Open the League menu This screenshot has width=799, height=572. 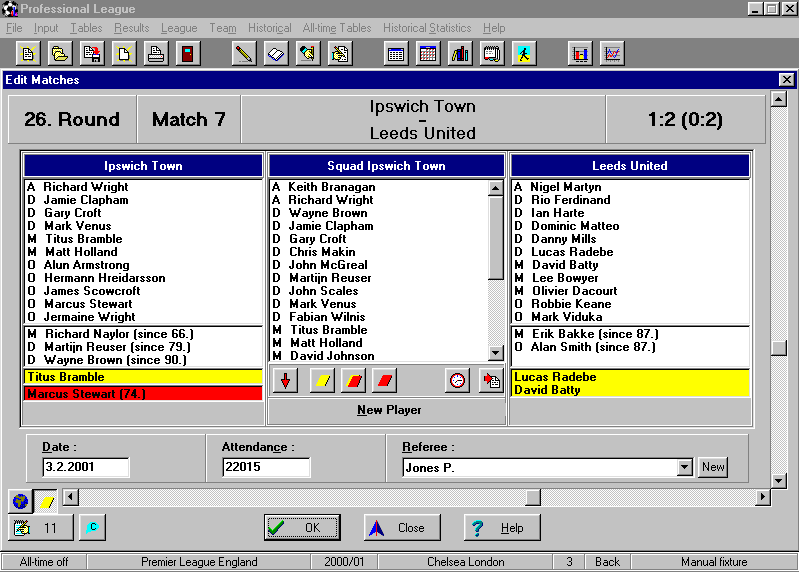(x=179, y=28)
